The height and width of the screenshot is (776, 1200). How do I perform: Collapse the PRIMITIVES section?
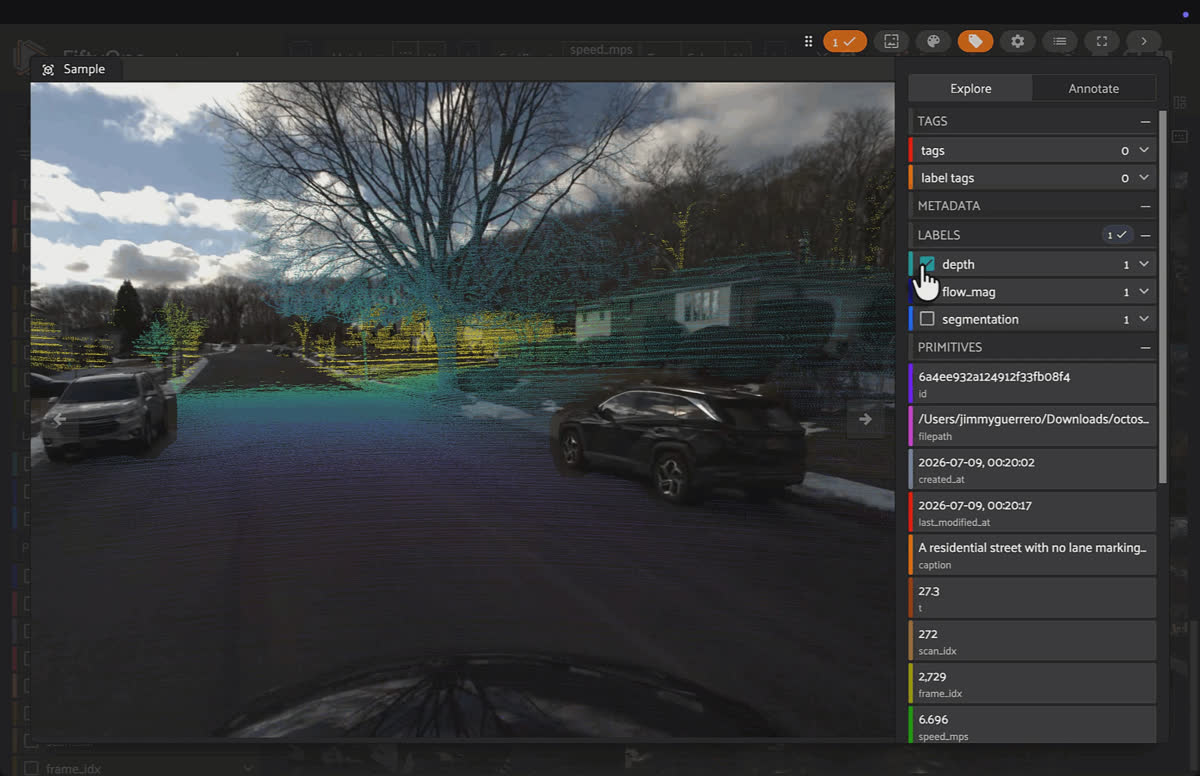tap(1145, 347)
